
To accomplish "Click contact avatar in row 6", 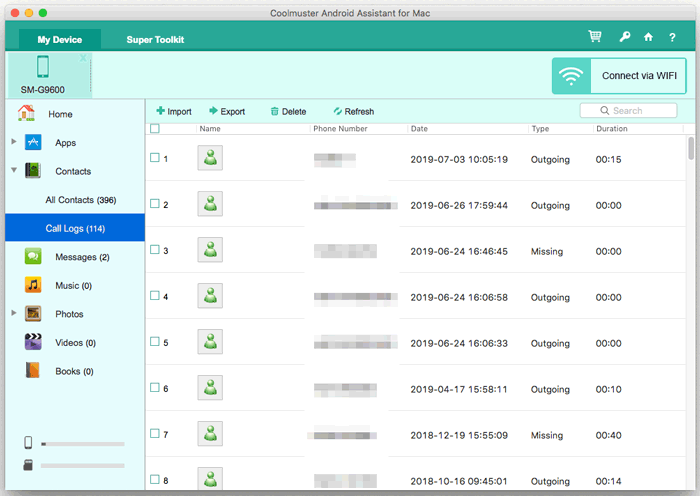I will (x=210, y=388).
